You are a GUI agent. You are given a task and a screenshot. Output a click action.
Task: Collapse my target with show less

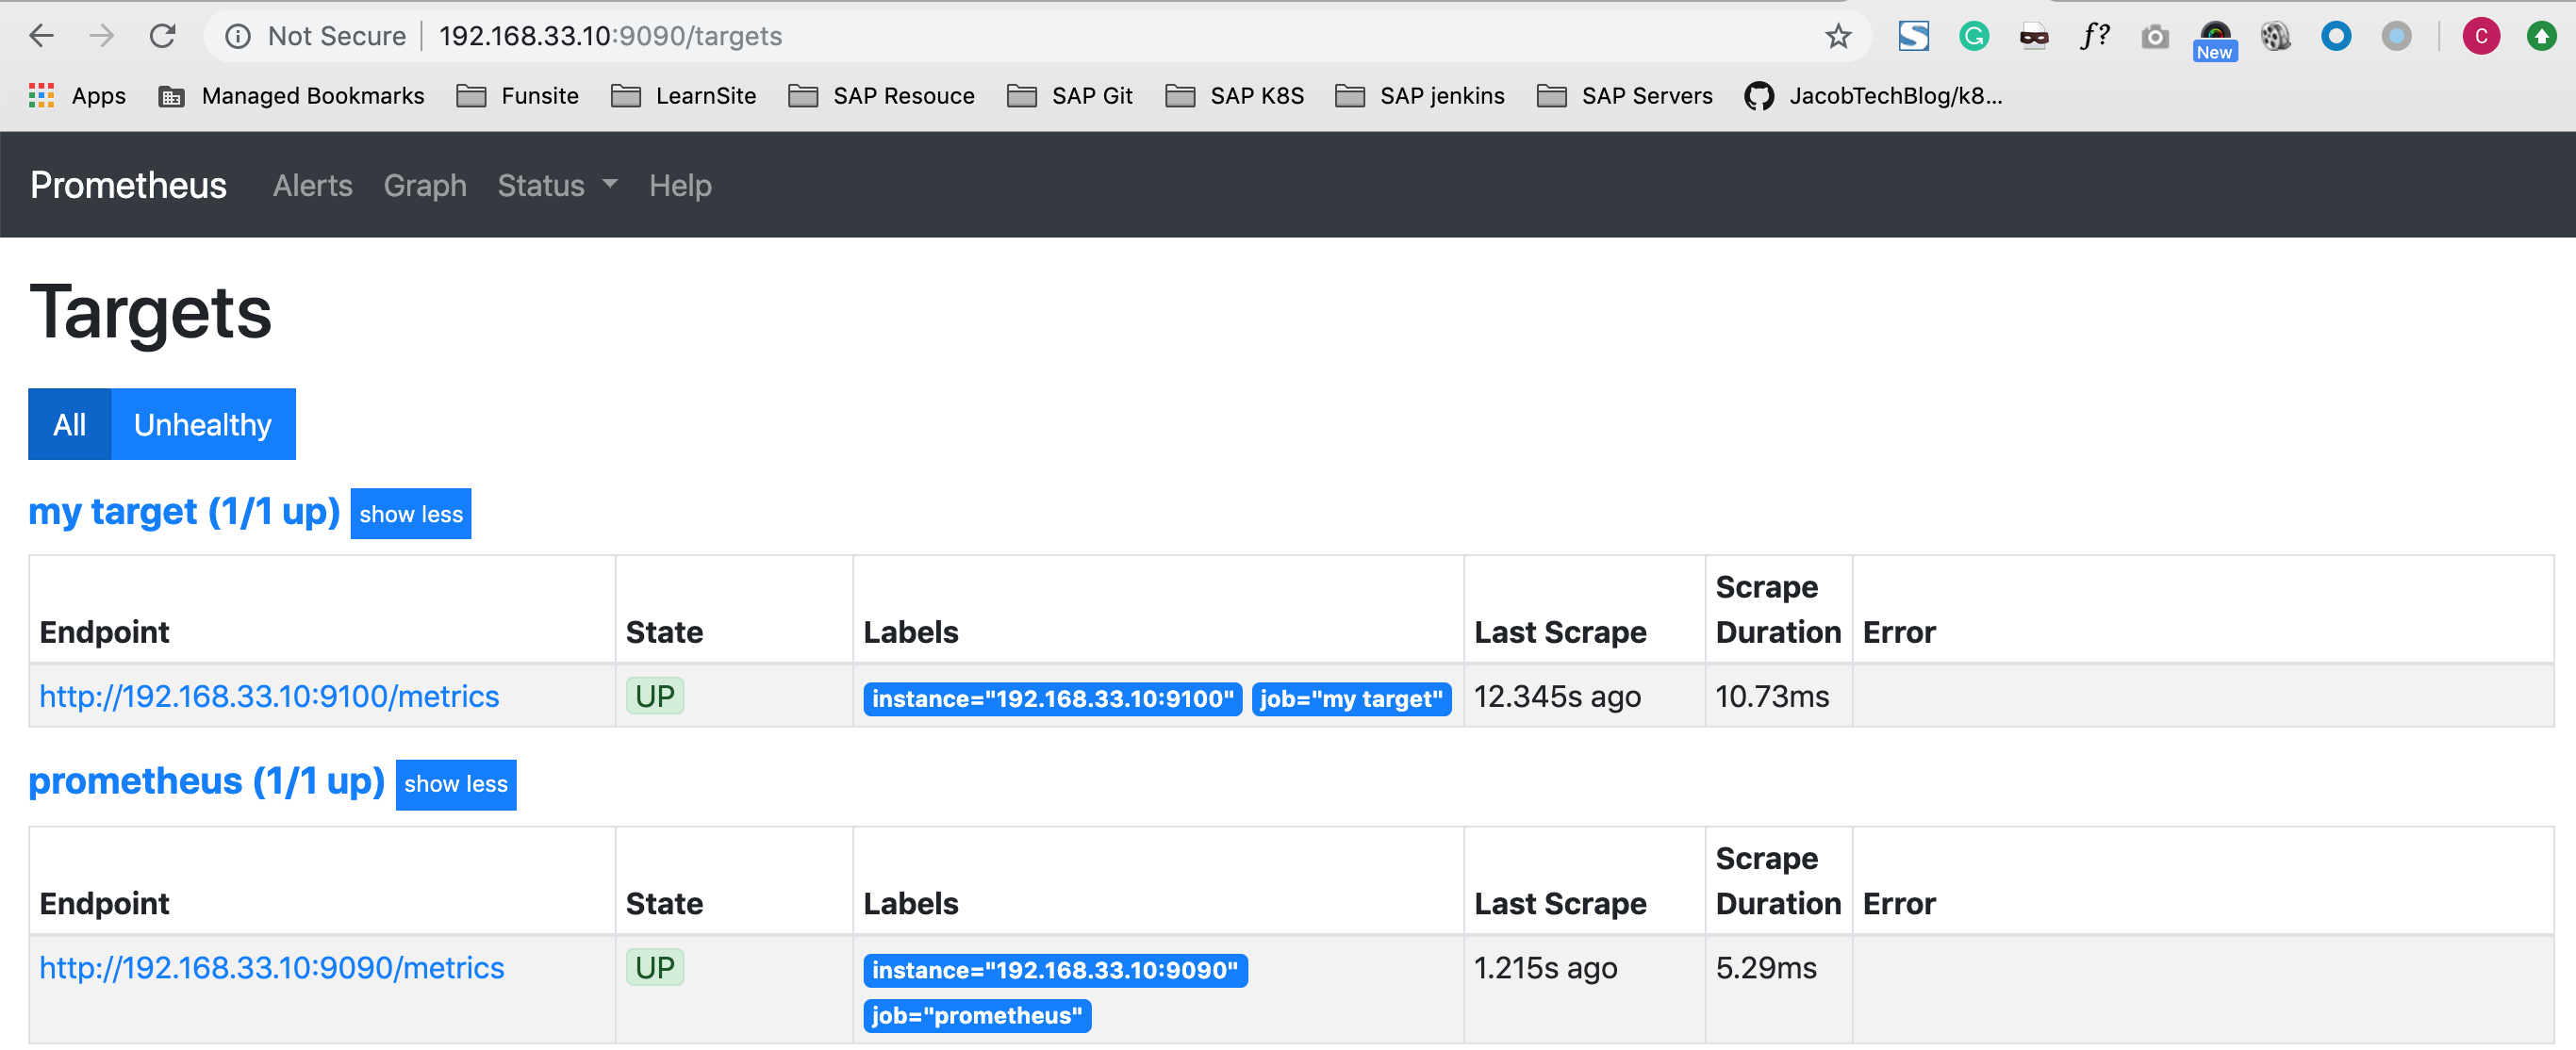coord(411,514)
